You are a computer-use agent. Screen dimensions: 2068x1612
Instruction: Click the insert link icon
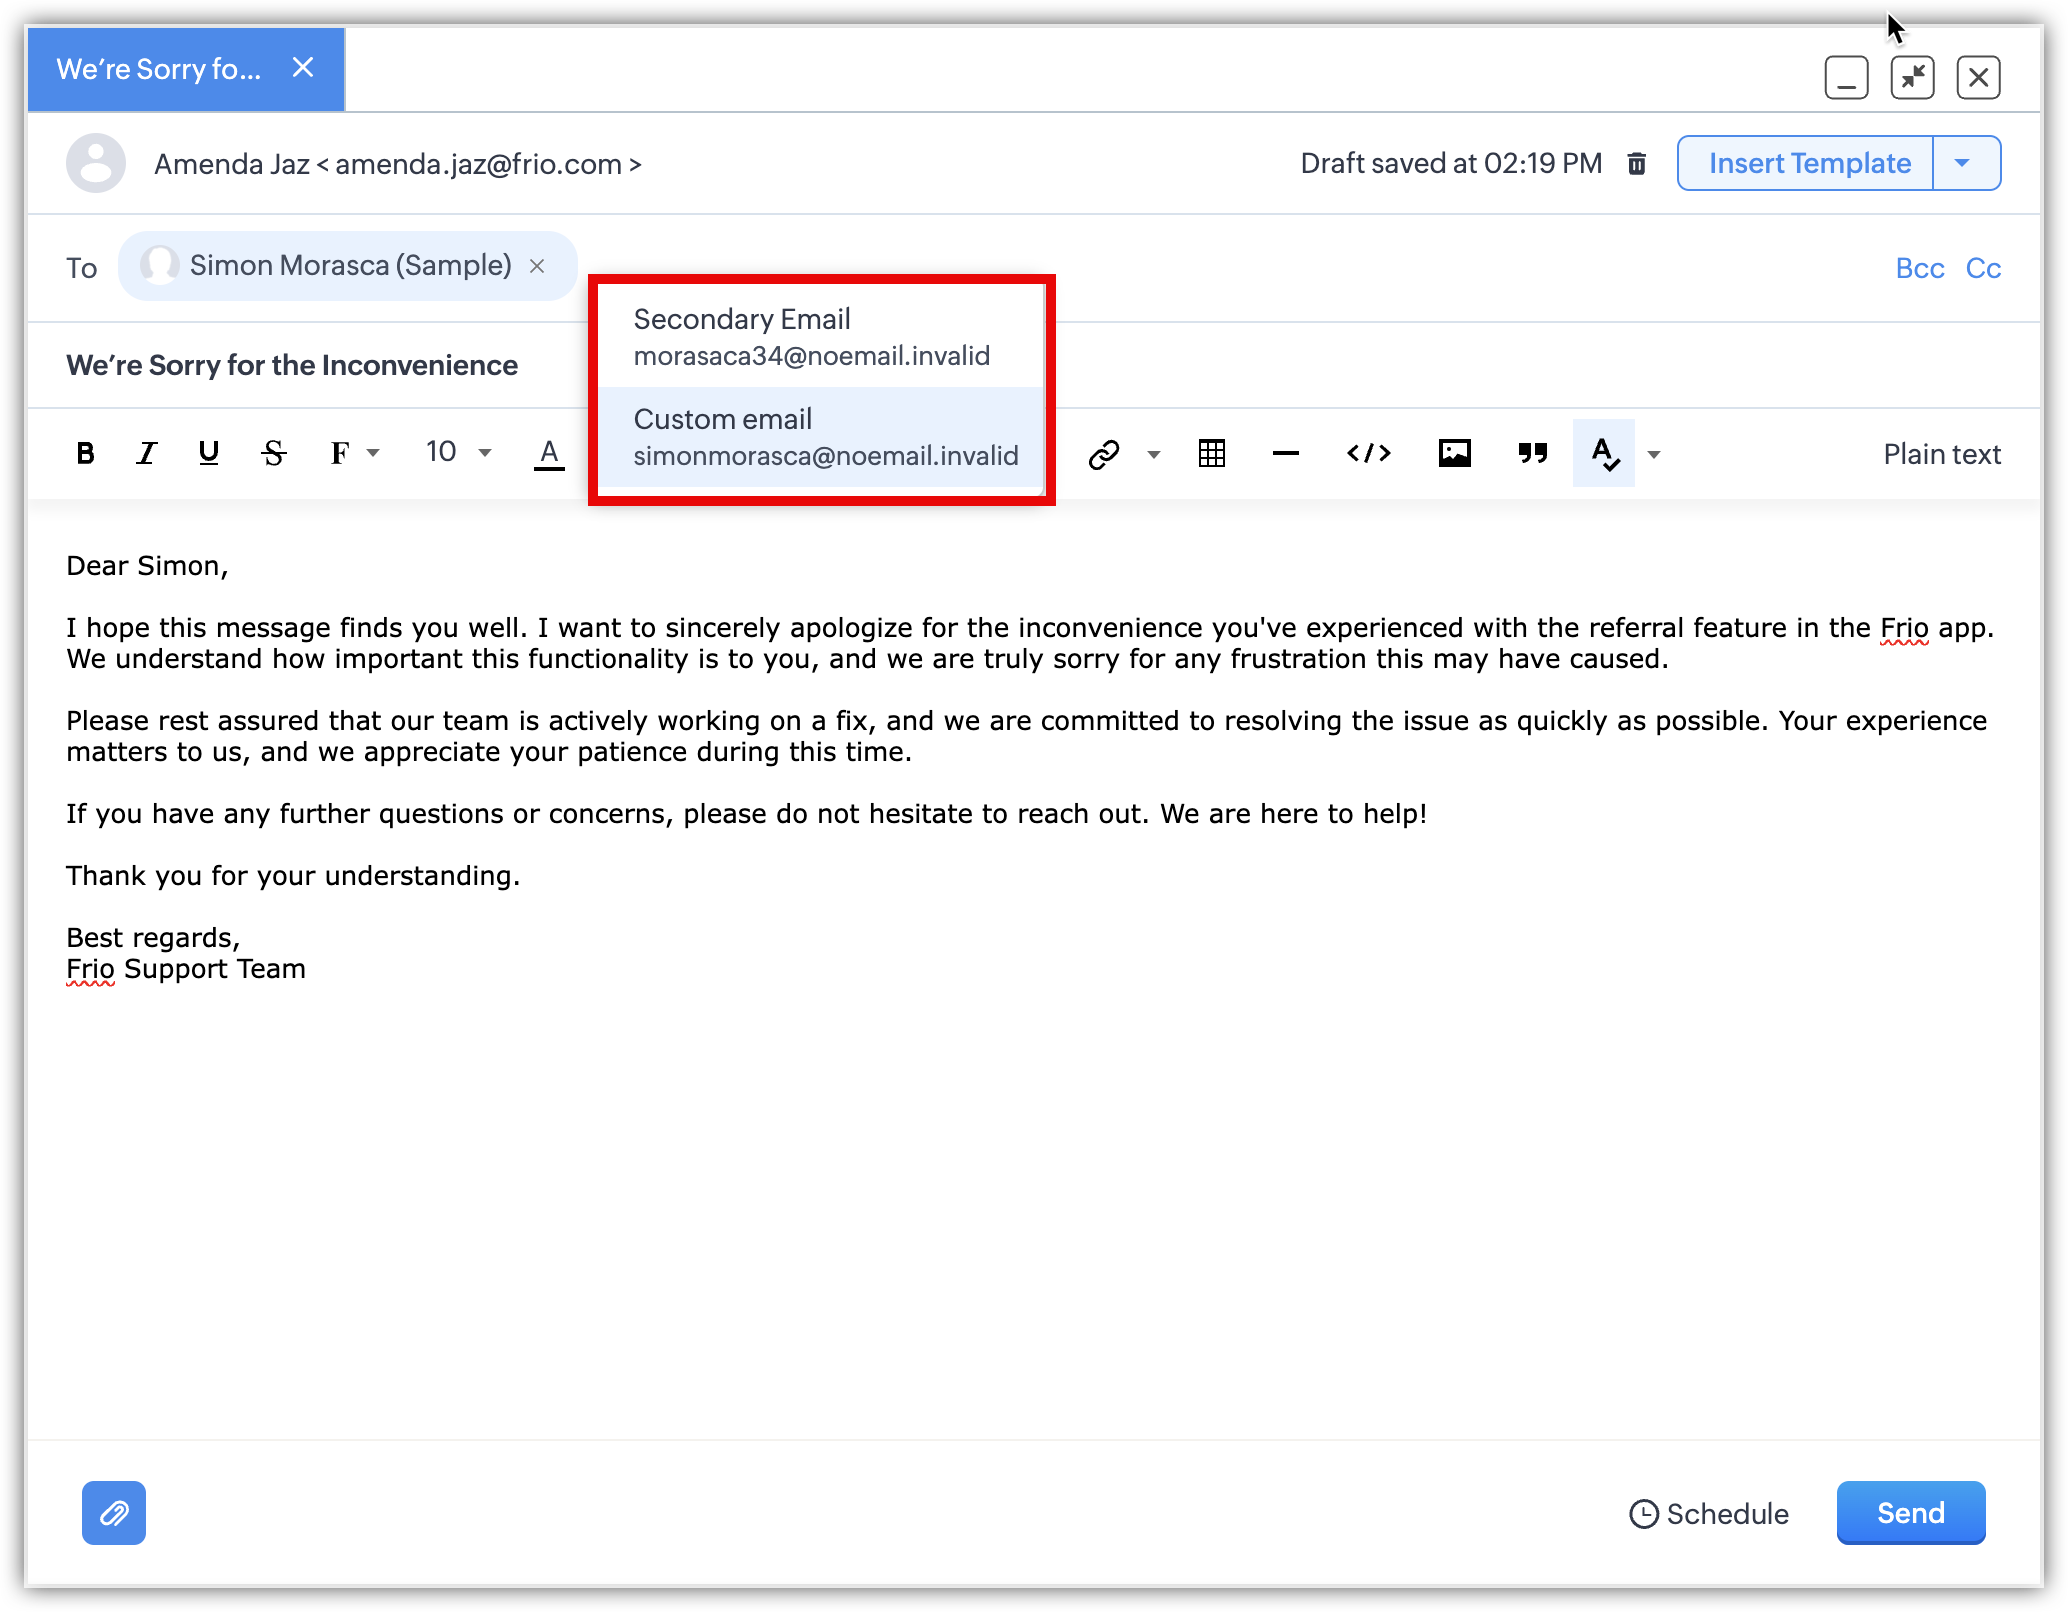(1103, 455)
